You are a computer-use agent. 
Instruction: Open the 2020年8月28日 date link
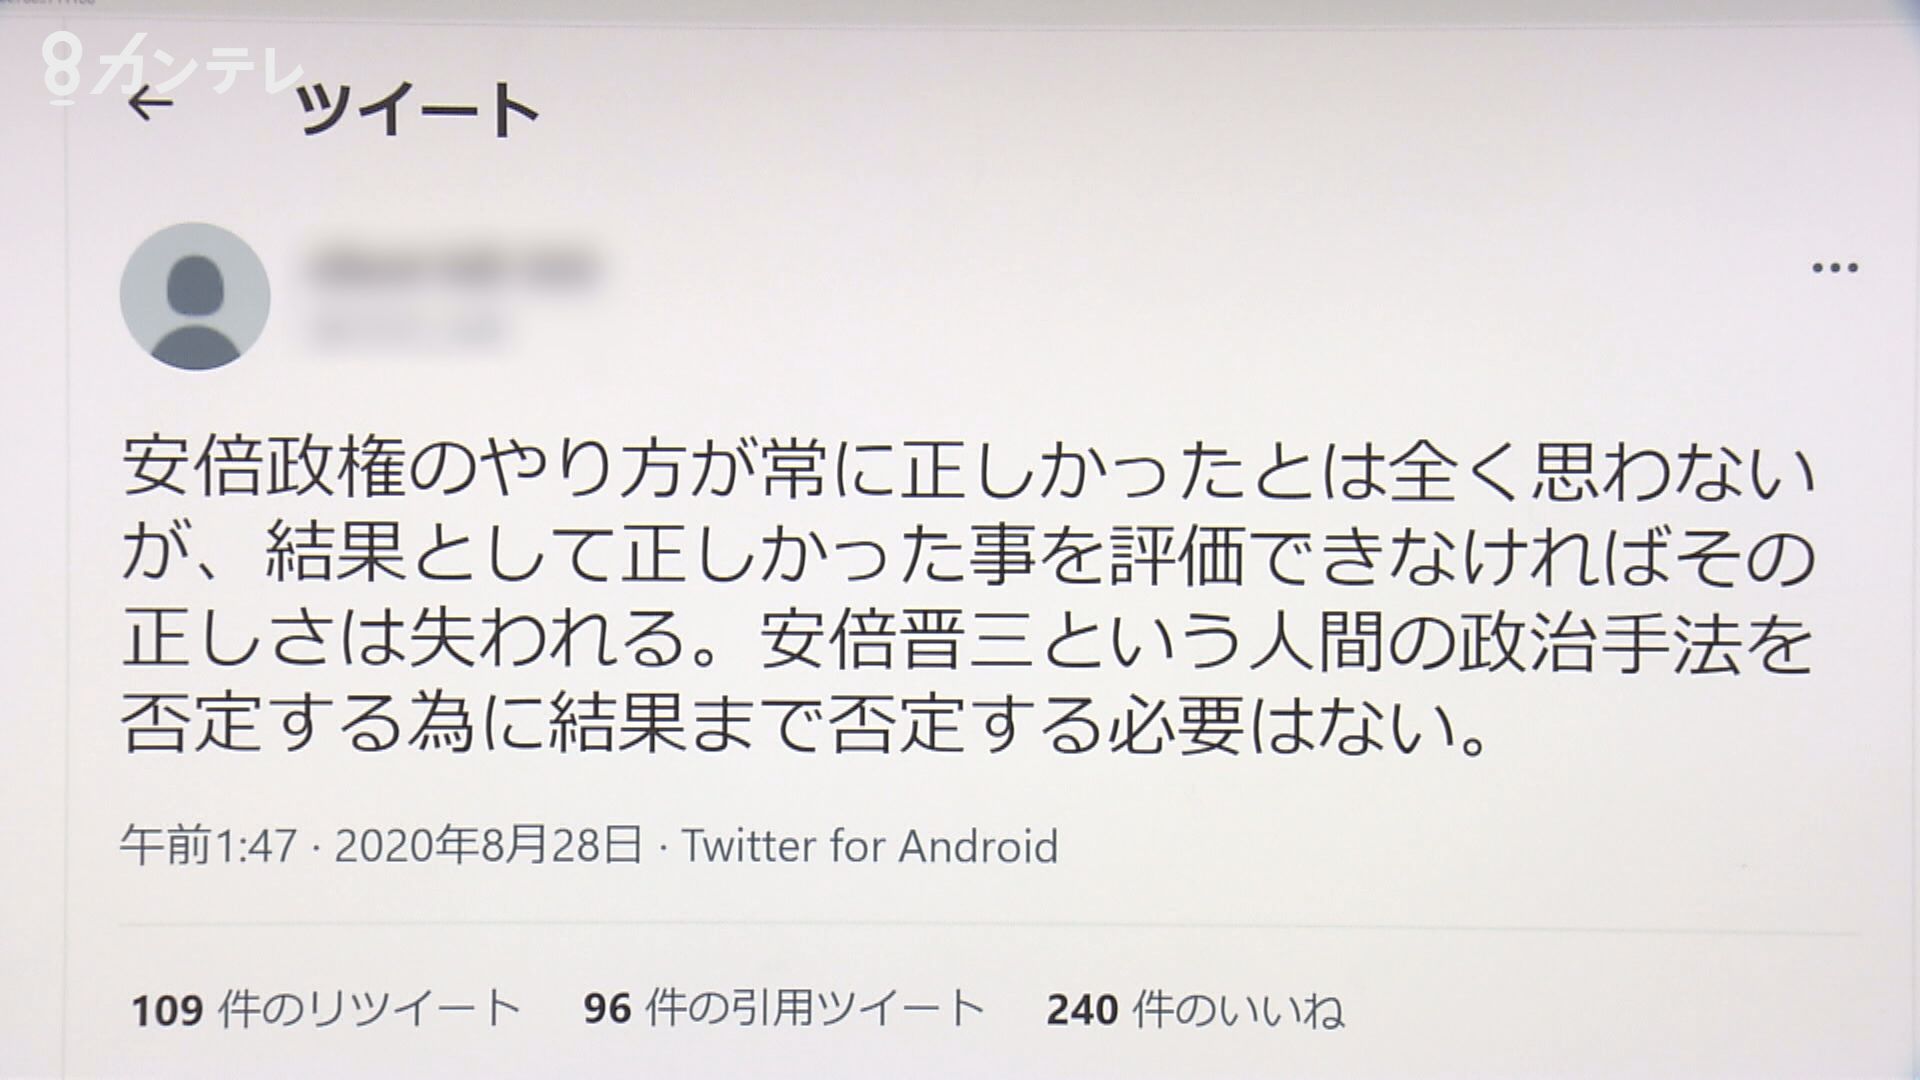488,846
